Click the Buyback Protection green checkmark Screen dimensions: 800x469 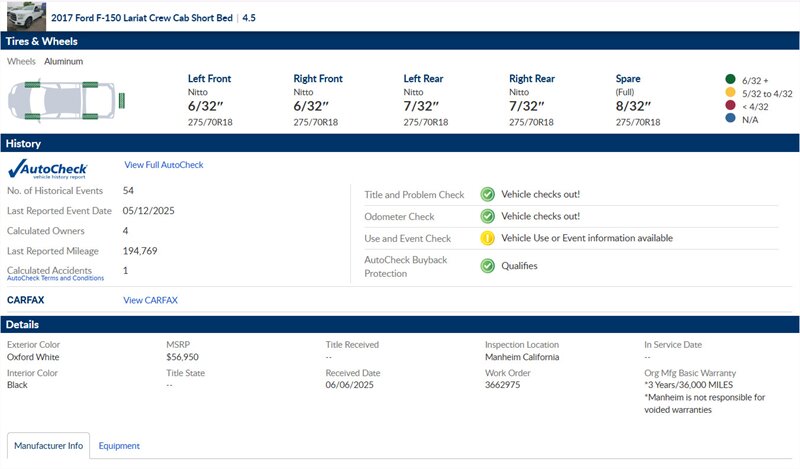pos(487,266)
